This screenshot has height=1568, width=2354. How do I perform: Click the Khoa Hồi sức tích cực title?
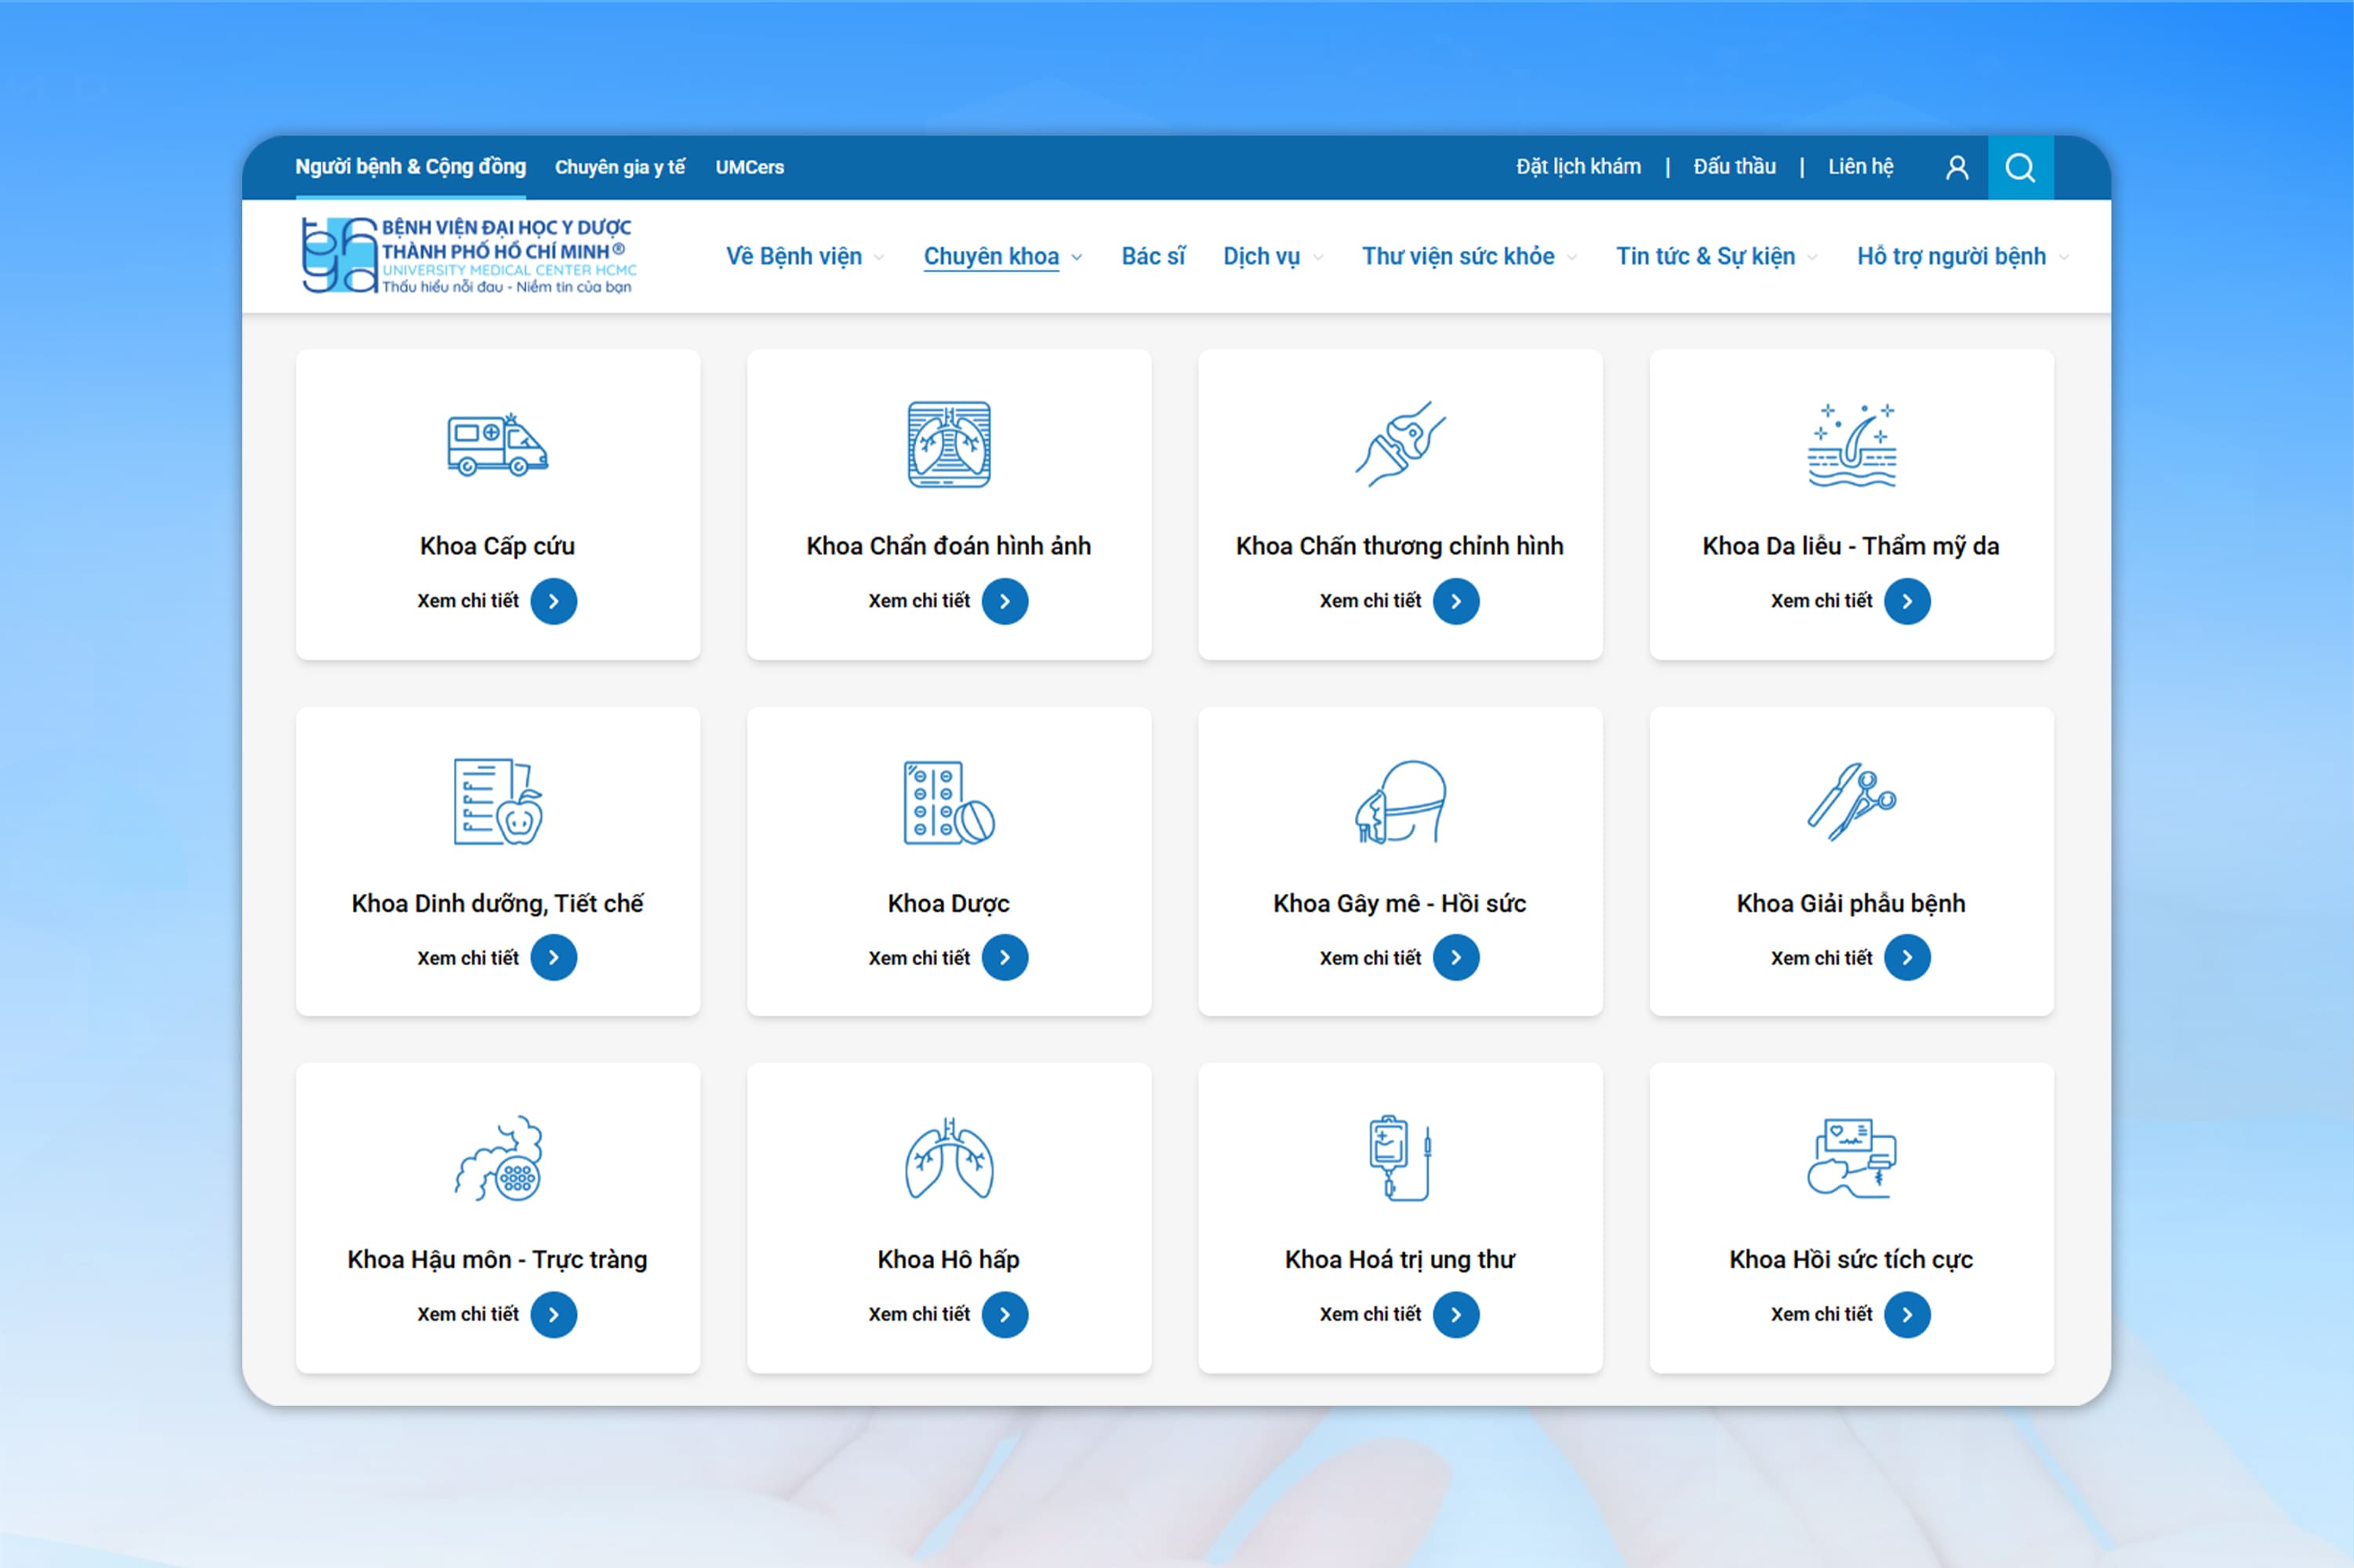click(x=1851, y=1260)
